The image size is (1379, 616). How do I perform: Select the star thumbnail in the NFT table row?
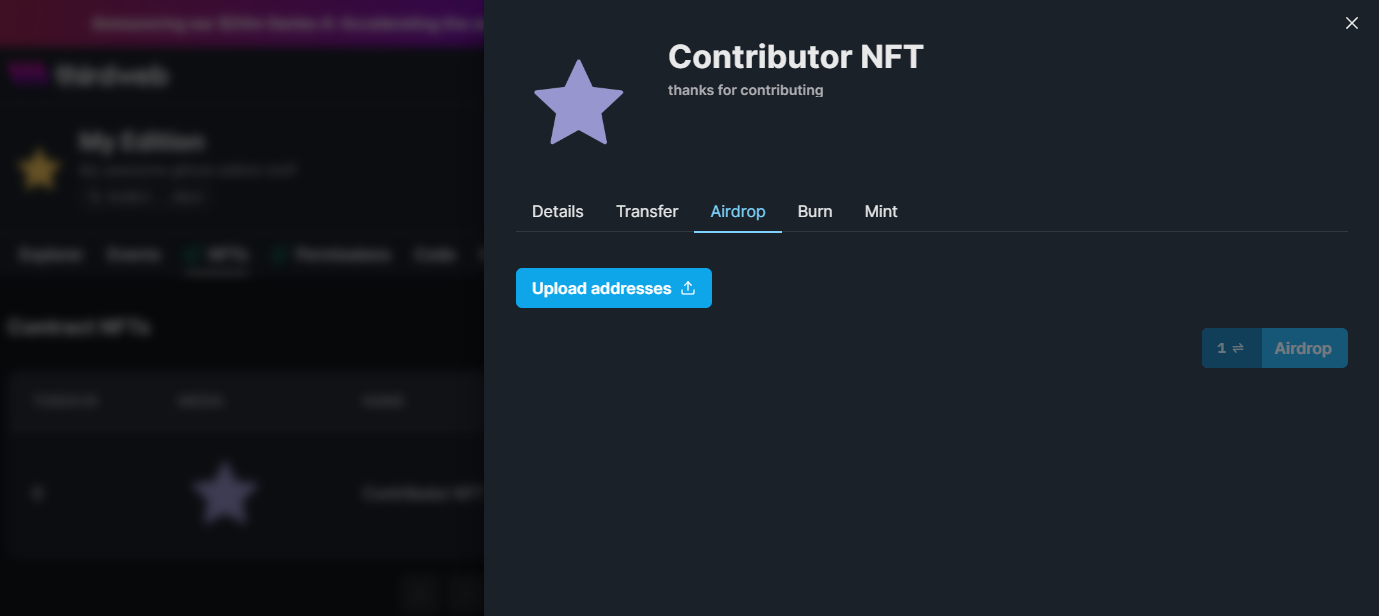coord(224,492)
